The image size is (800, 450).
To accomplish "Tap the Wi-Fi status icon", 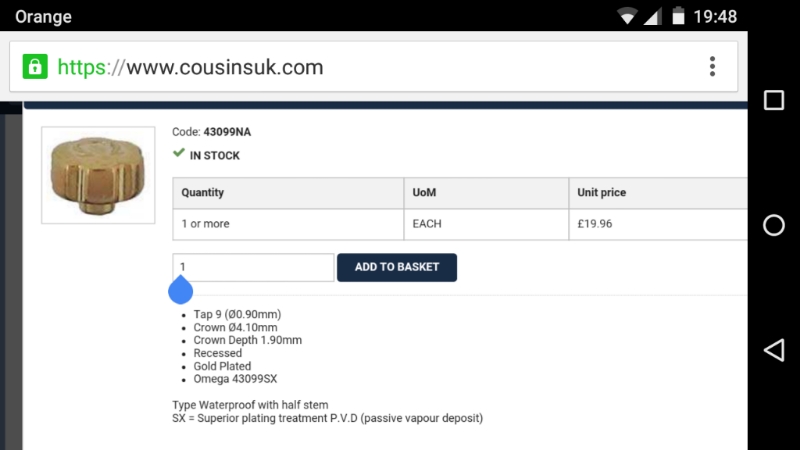I will coord(628,17).
